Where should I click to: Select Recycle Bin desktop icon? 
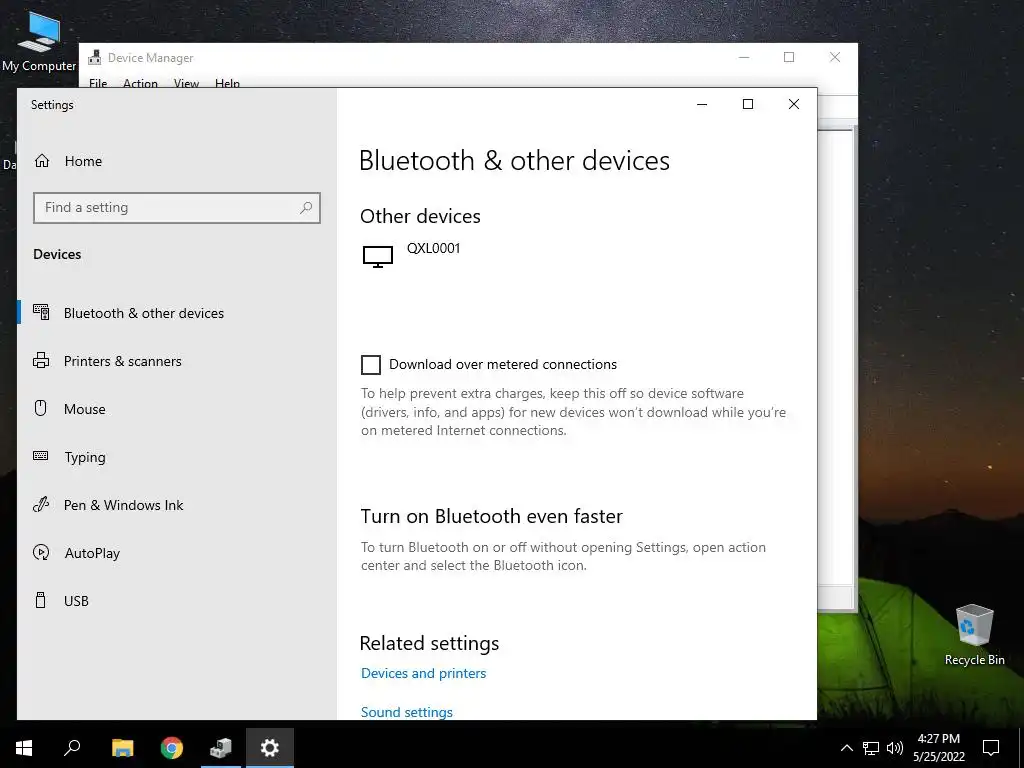tap(974, 635)
